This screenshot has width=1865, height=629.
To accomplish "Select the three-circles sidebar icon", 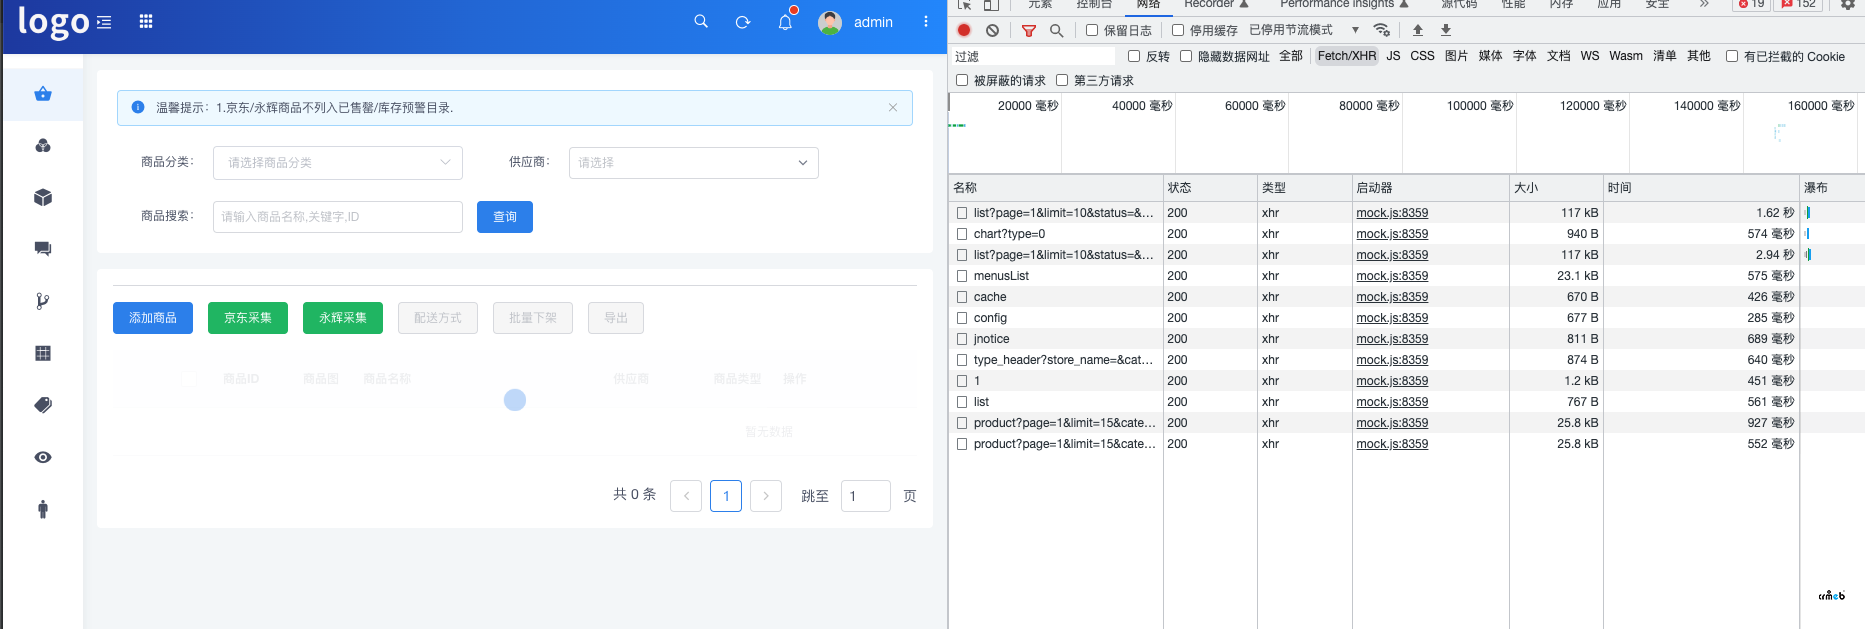I will pyautogui.click(x=43, y=146).
